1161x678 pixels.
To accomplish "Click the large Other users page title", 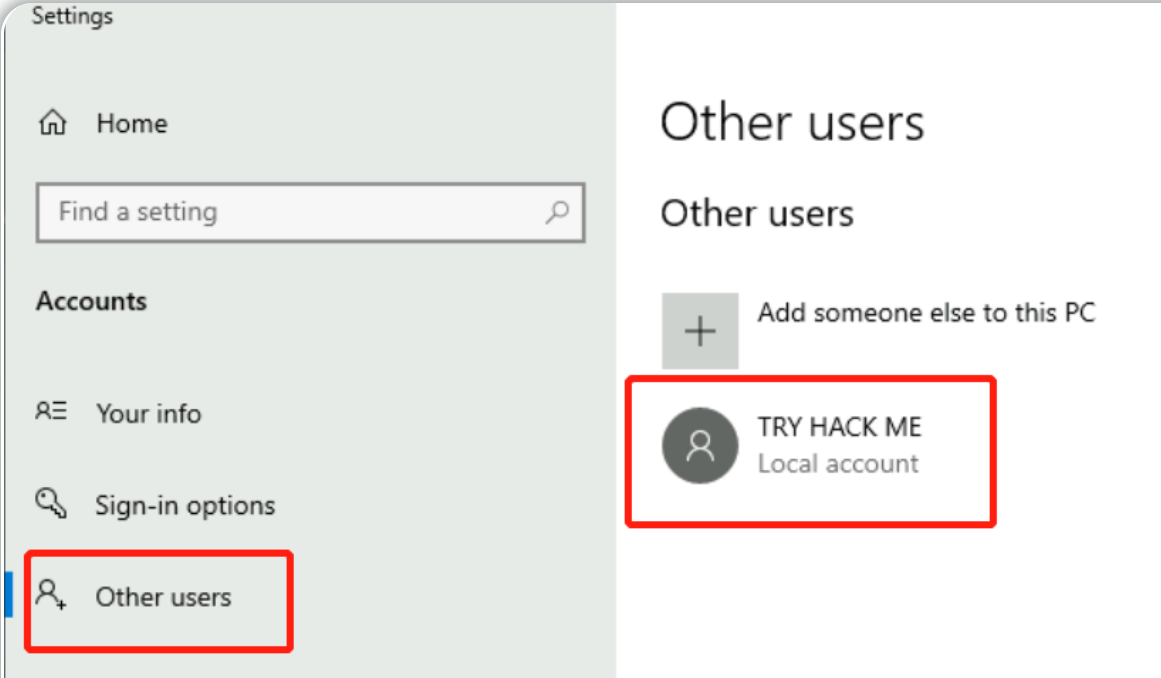I will [792, 122].
